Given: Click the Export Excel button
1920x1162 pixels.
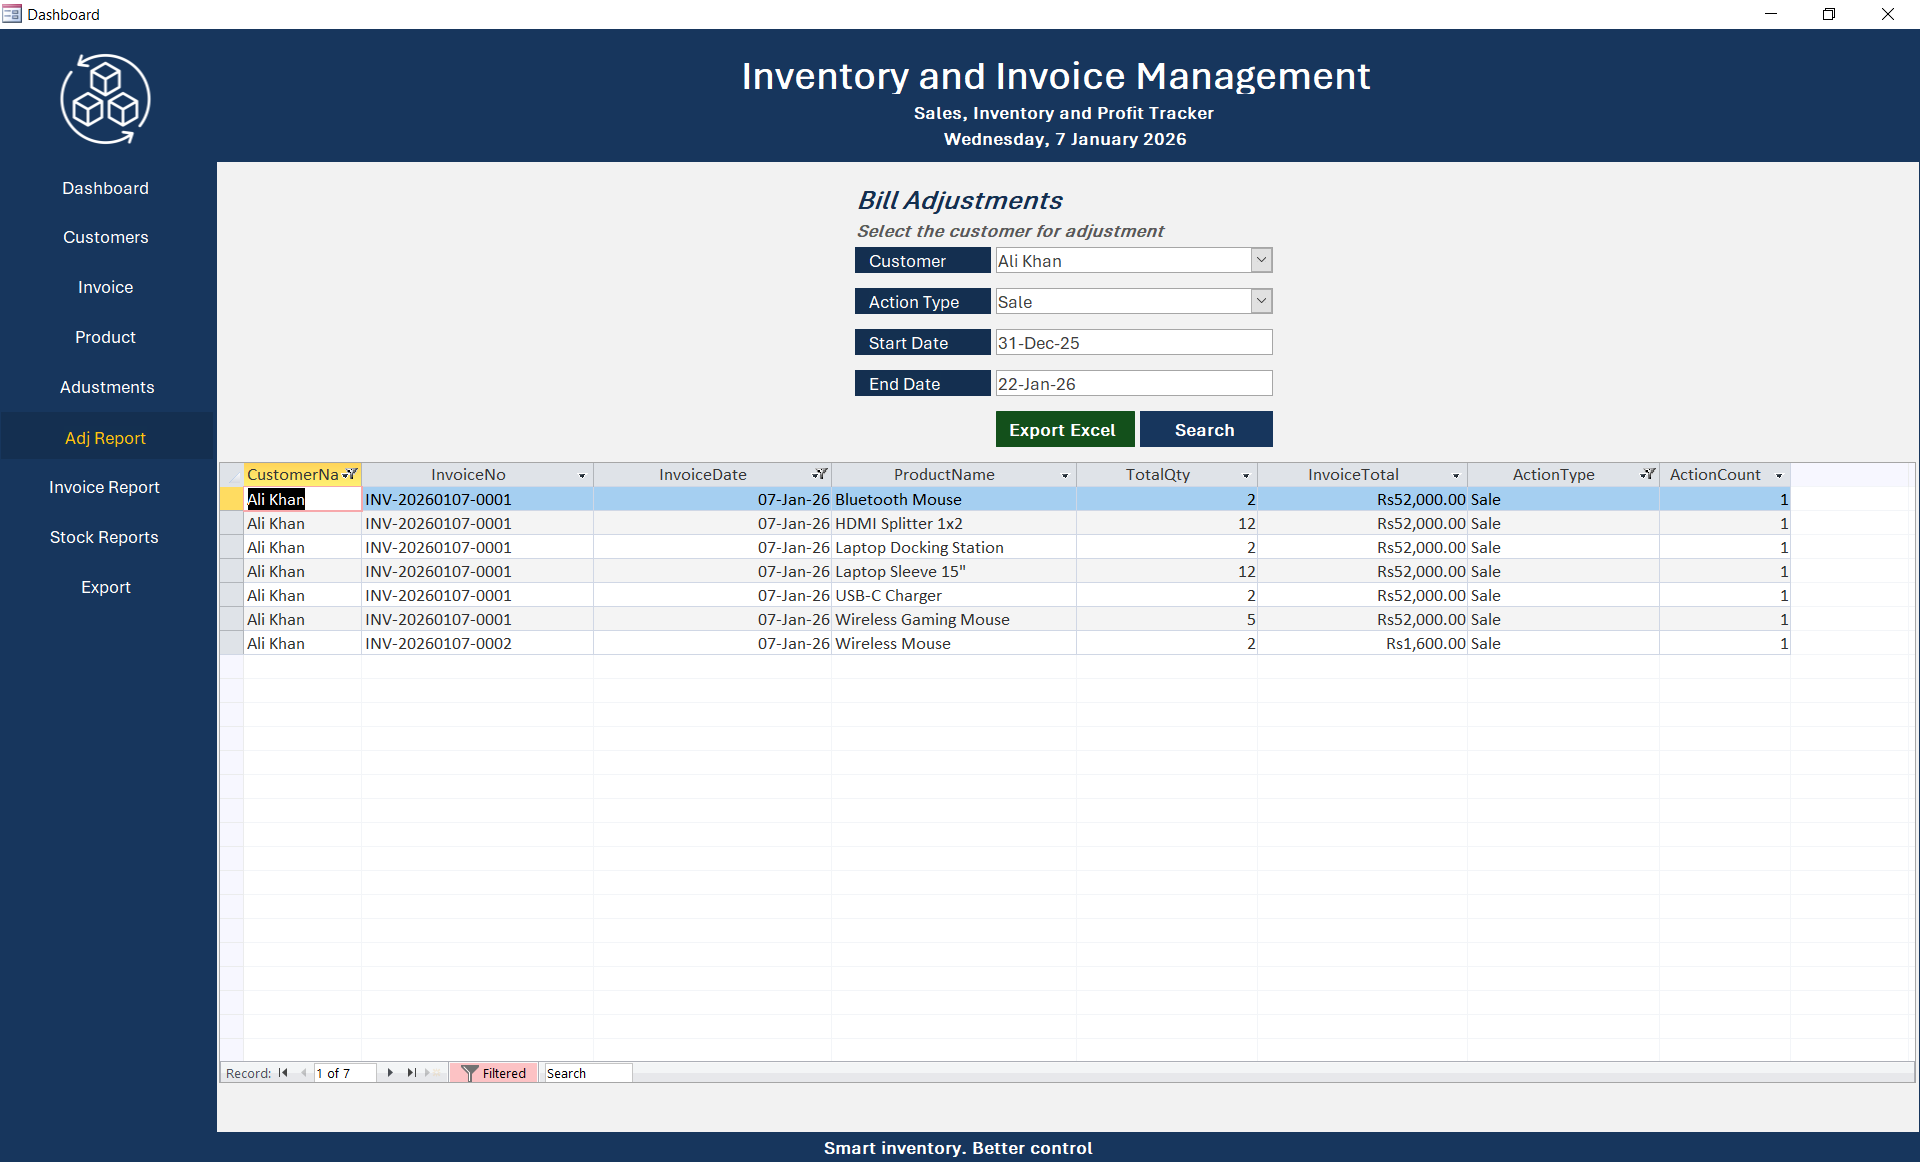Looking at the screenshot, I should coord(1064,429).
